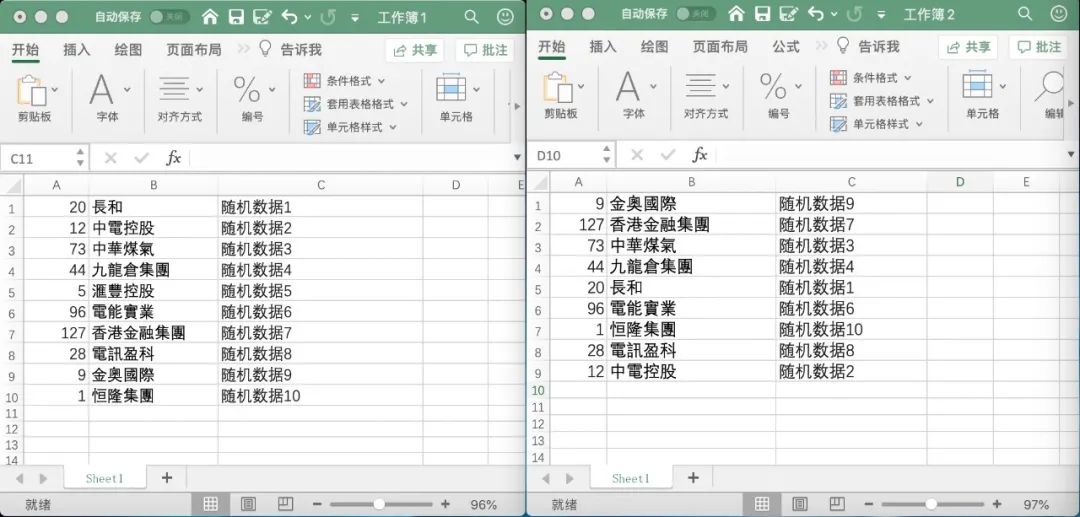This screenshot has width=1080, height=517.
Task: Select cell 随机数据10 in 工作簿2
Action: 851,330
